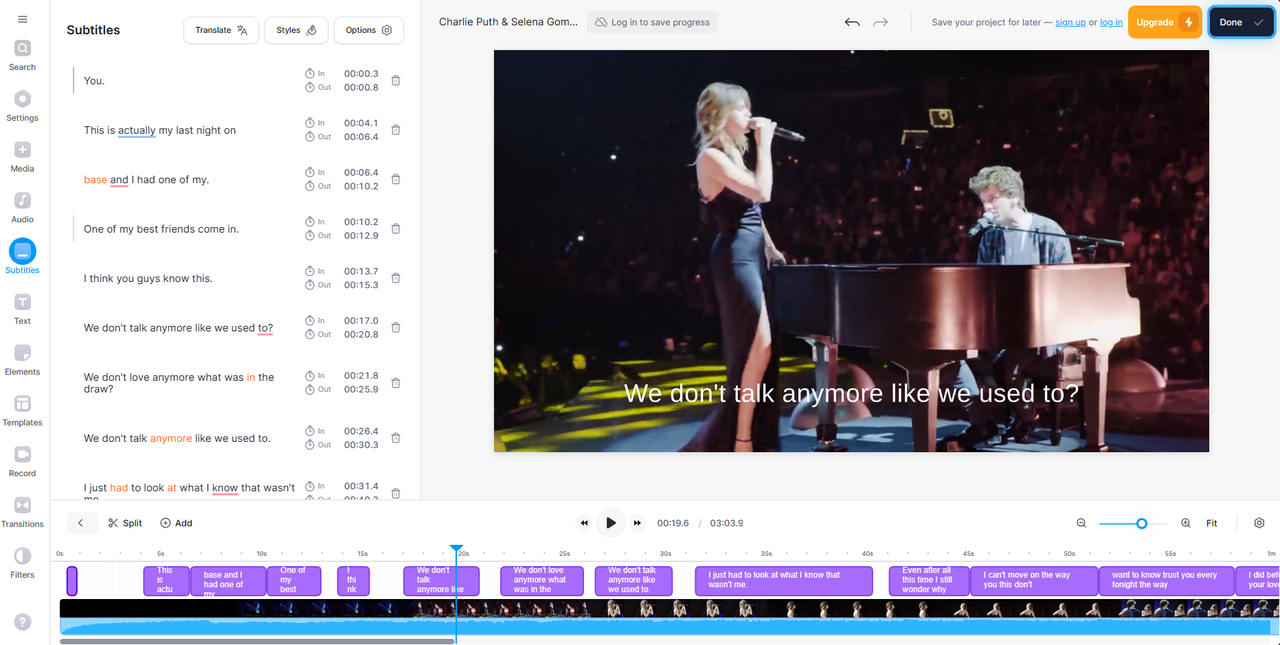Open the Search panel in sidebar

(22, 55)
